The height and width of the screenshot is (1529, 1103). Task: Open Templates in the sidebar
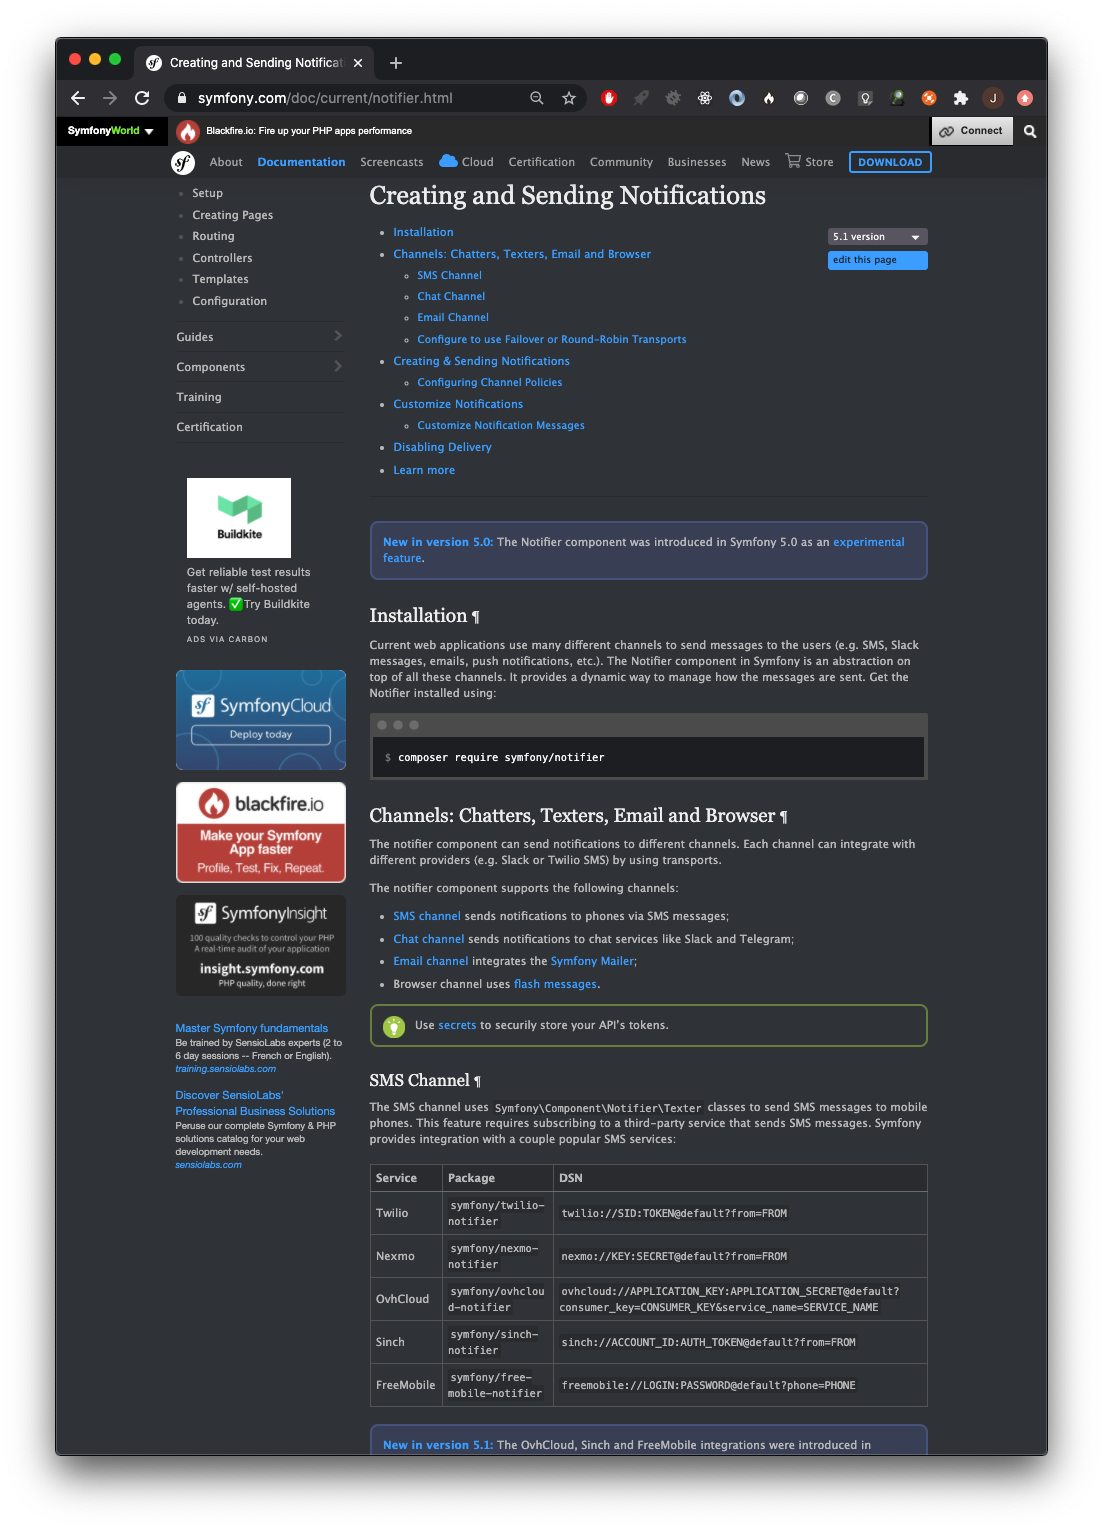coord(220,279)
